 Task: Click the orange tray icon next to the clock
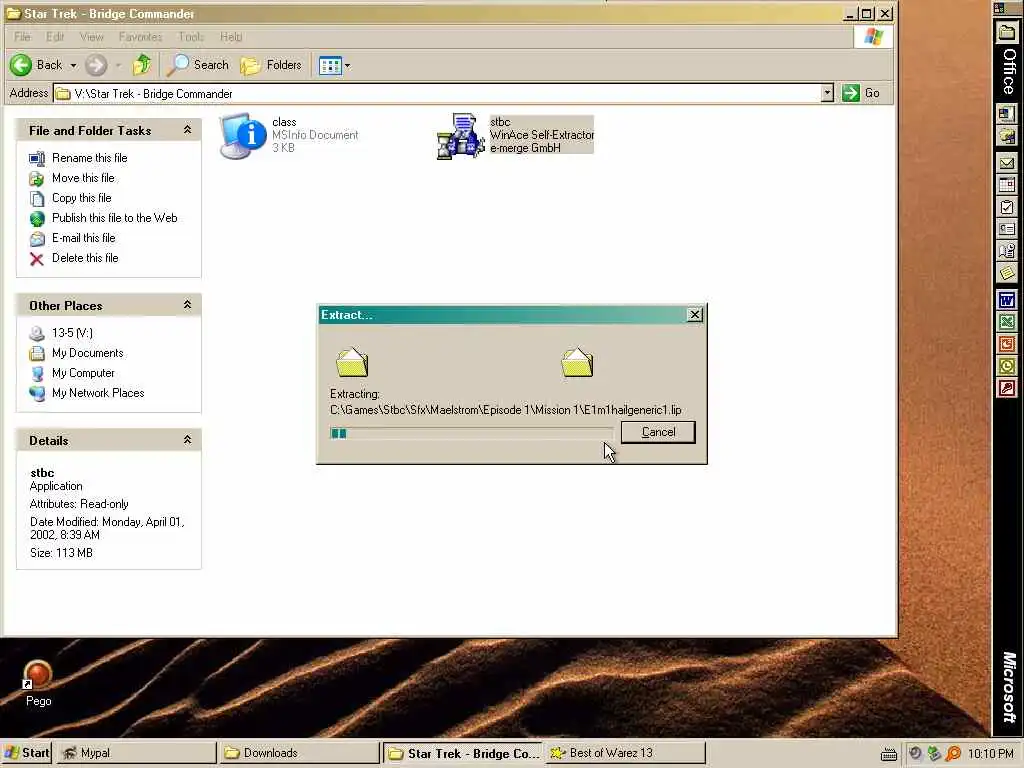(953, 754)
